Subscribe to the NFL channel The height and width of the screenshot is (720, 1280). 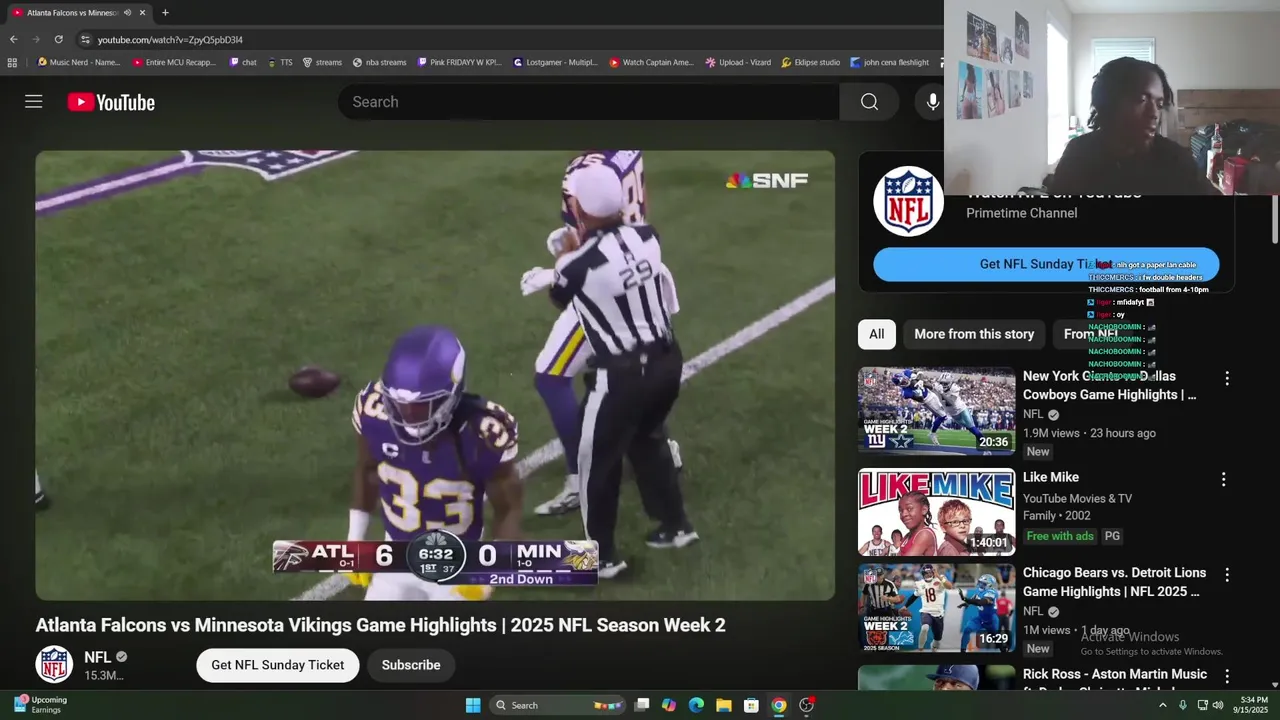[410, 665]
